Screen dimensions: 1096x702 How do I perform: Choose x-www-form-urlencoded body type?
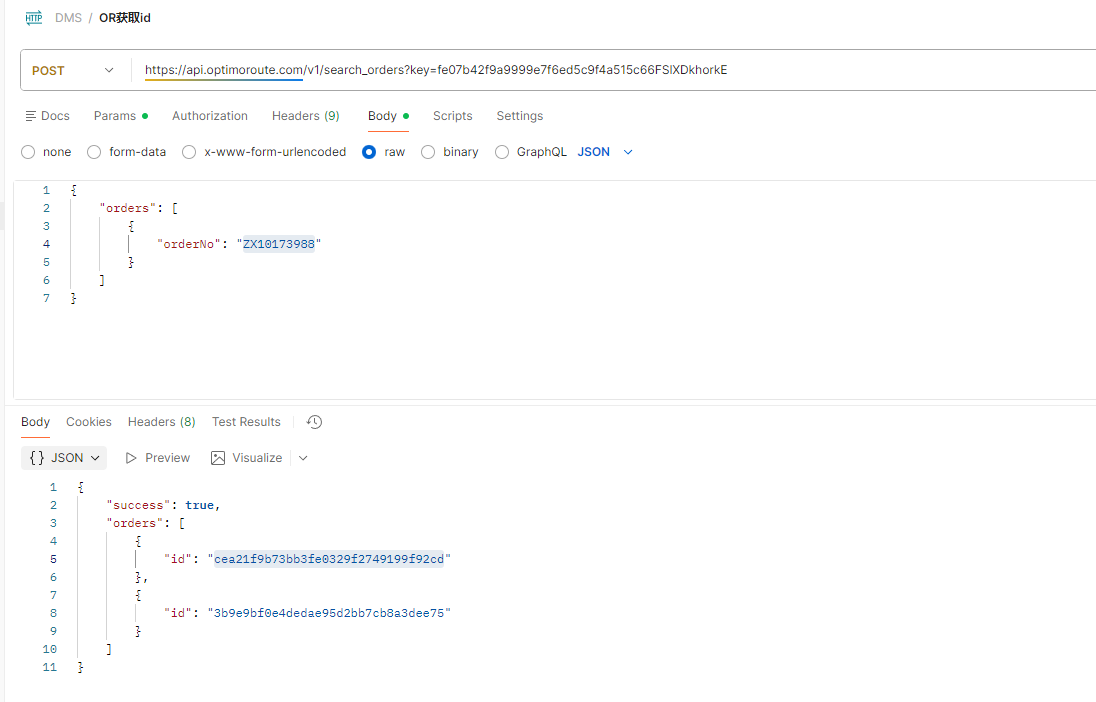[188, 152]
